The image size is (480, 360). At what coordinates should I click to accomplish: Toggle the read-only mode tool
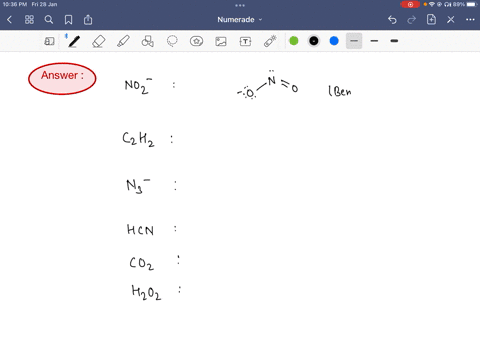point(49,41)
